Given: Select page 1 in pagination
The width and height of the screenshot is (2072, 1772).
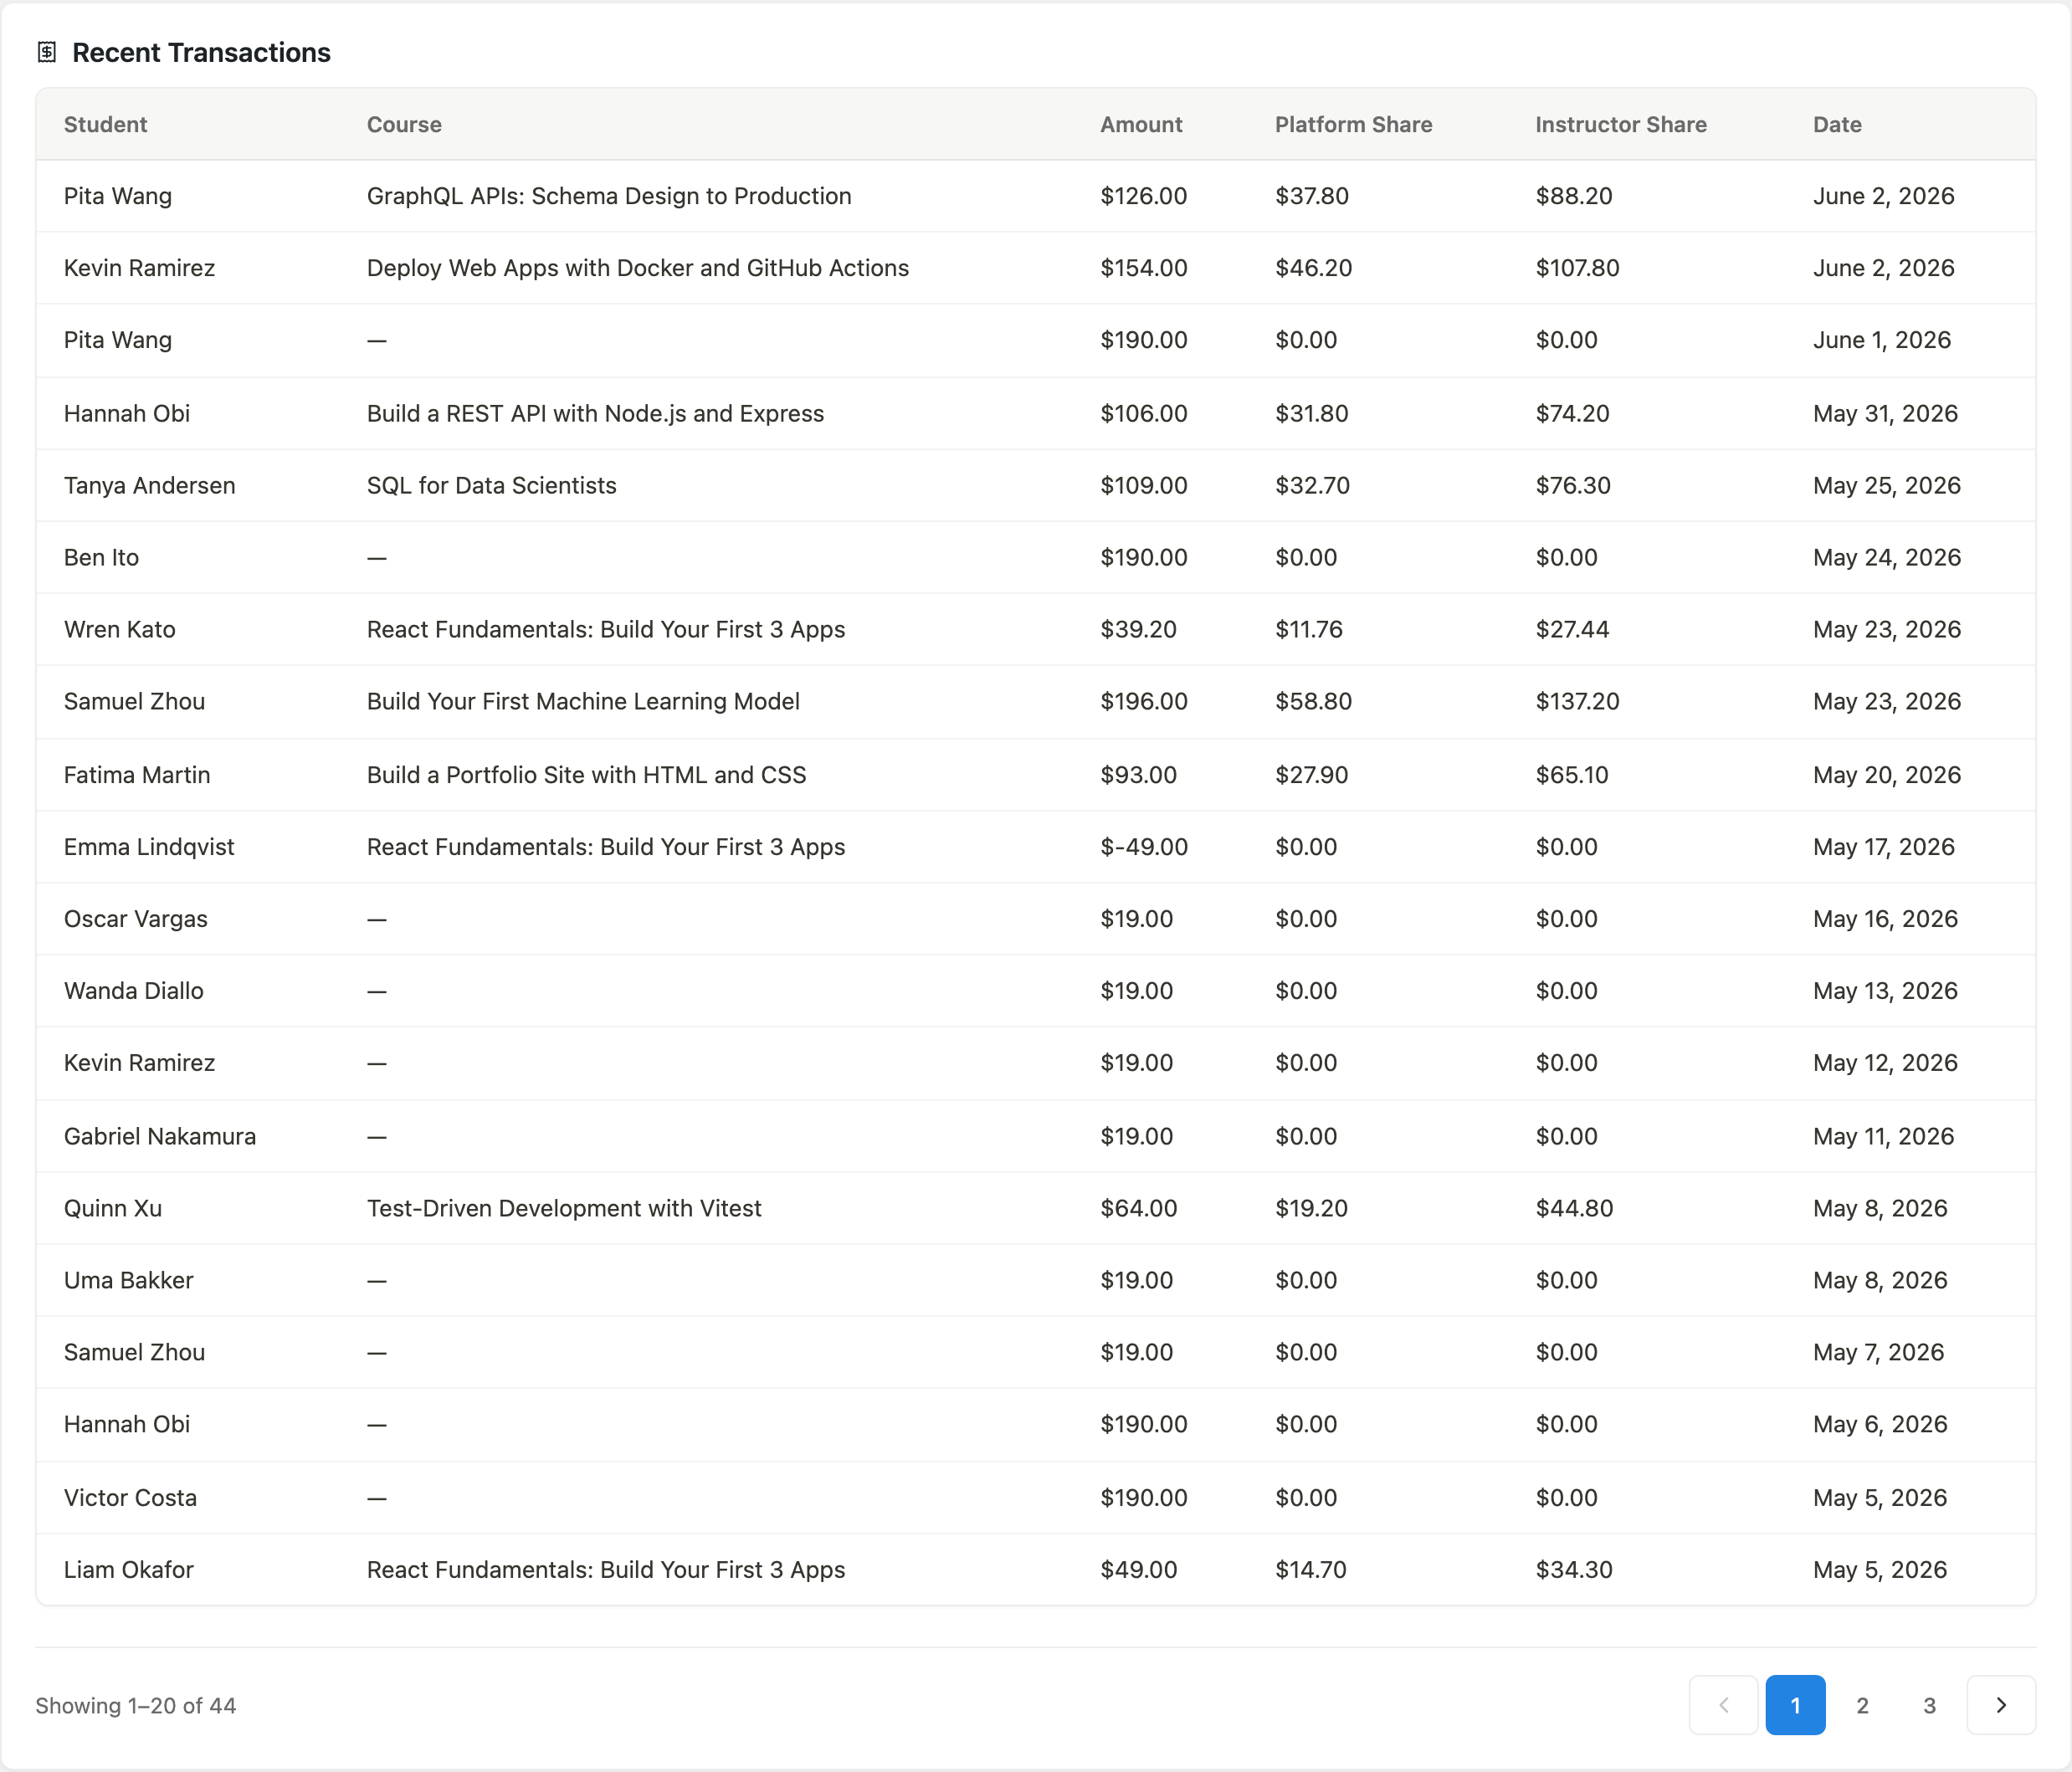Looking at the screenshot, I should (x=1795, y=1705).
